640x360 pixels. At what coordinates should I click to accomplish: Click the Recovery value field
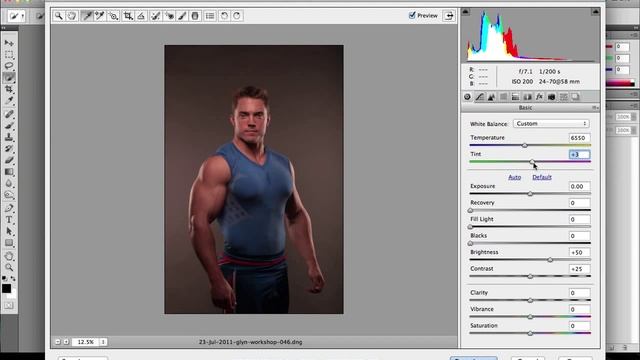(x=579, y=203)
